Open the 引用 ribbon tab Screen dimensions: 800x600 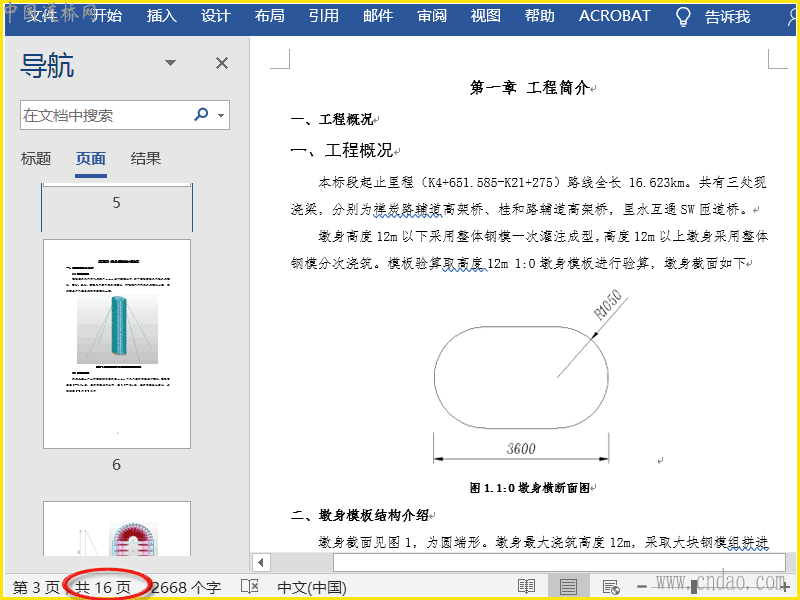point(324,16)
